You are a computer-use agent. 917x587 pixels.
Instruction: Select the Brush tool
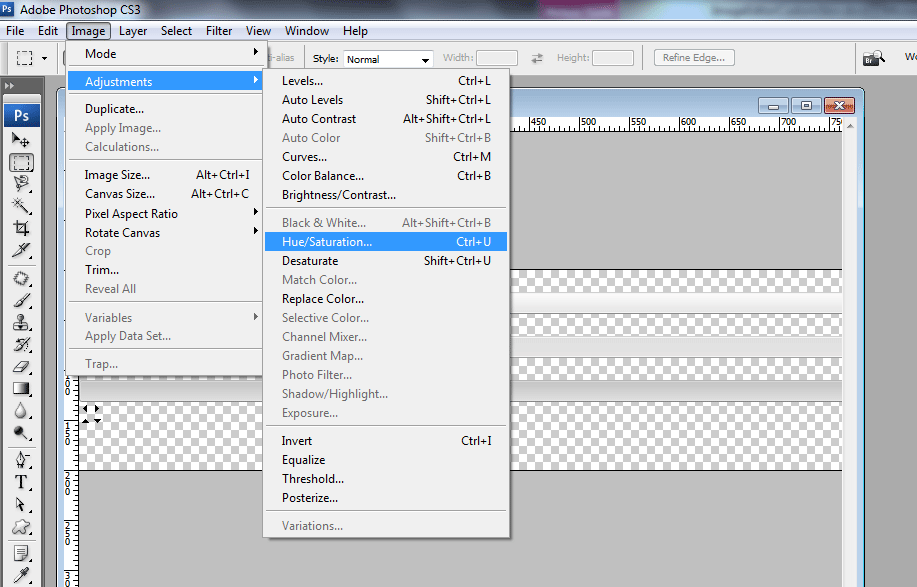coord(21,301)
